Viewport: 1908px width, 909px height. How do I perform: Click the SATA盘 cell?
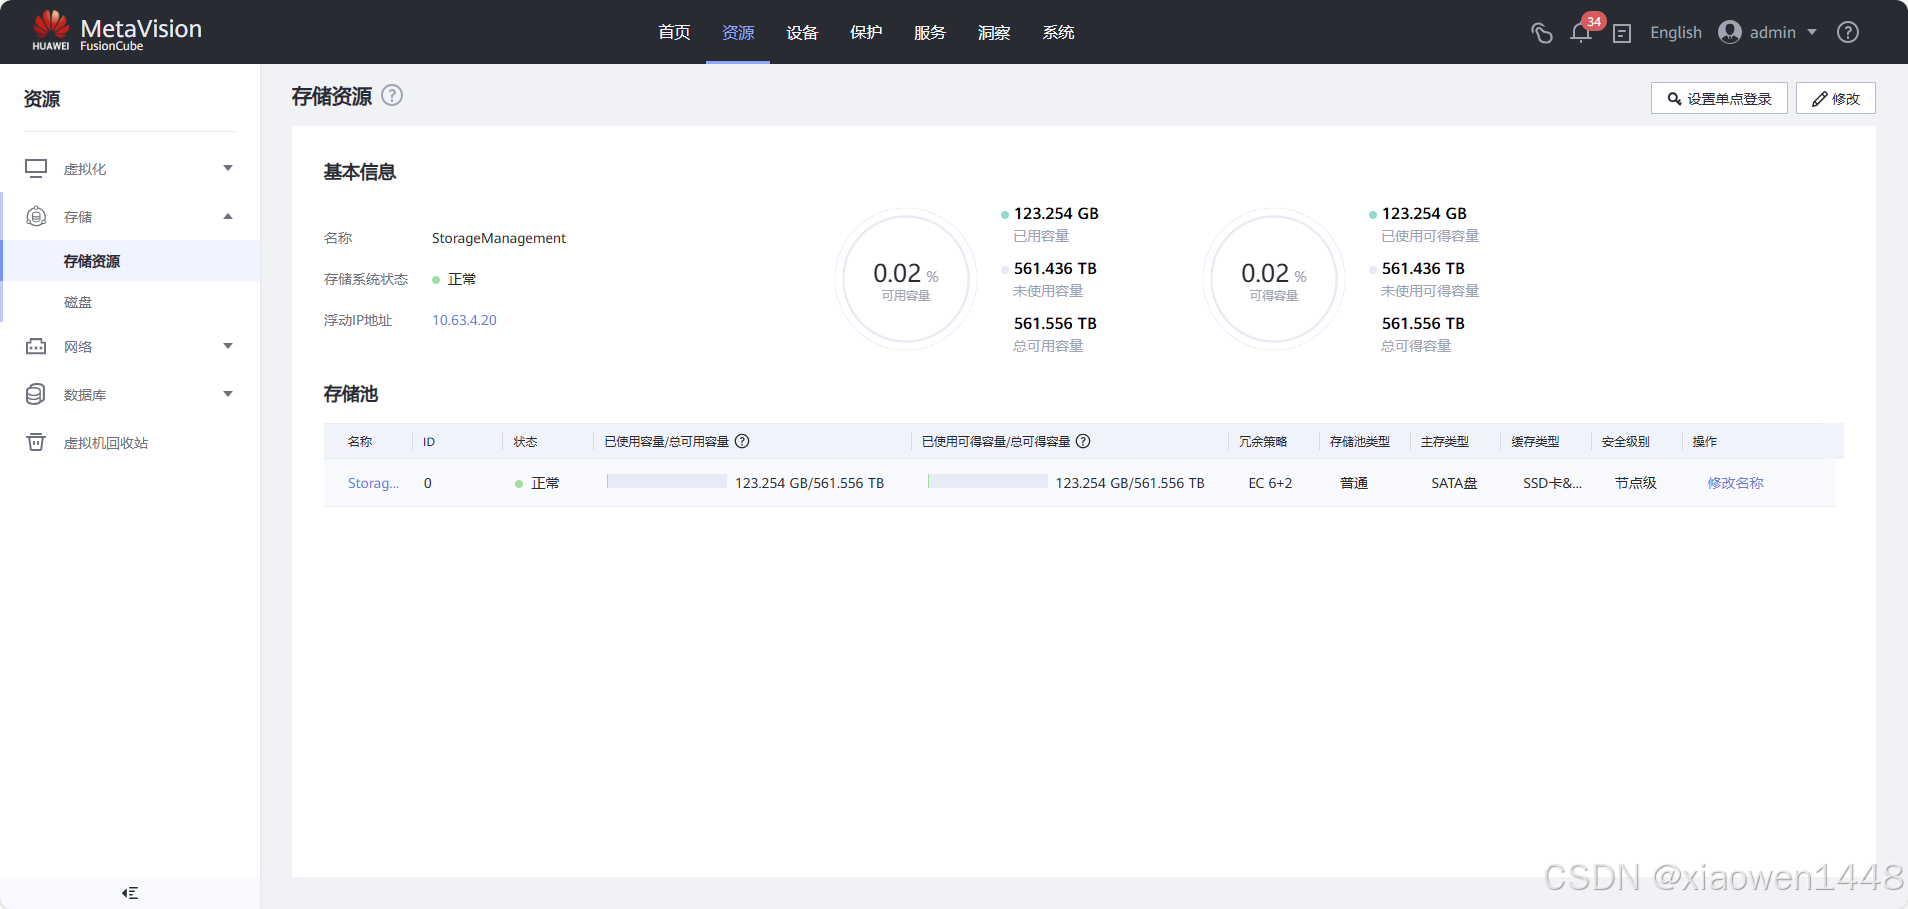coord(1454,483)
